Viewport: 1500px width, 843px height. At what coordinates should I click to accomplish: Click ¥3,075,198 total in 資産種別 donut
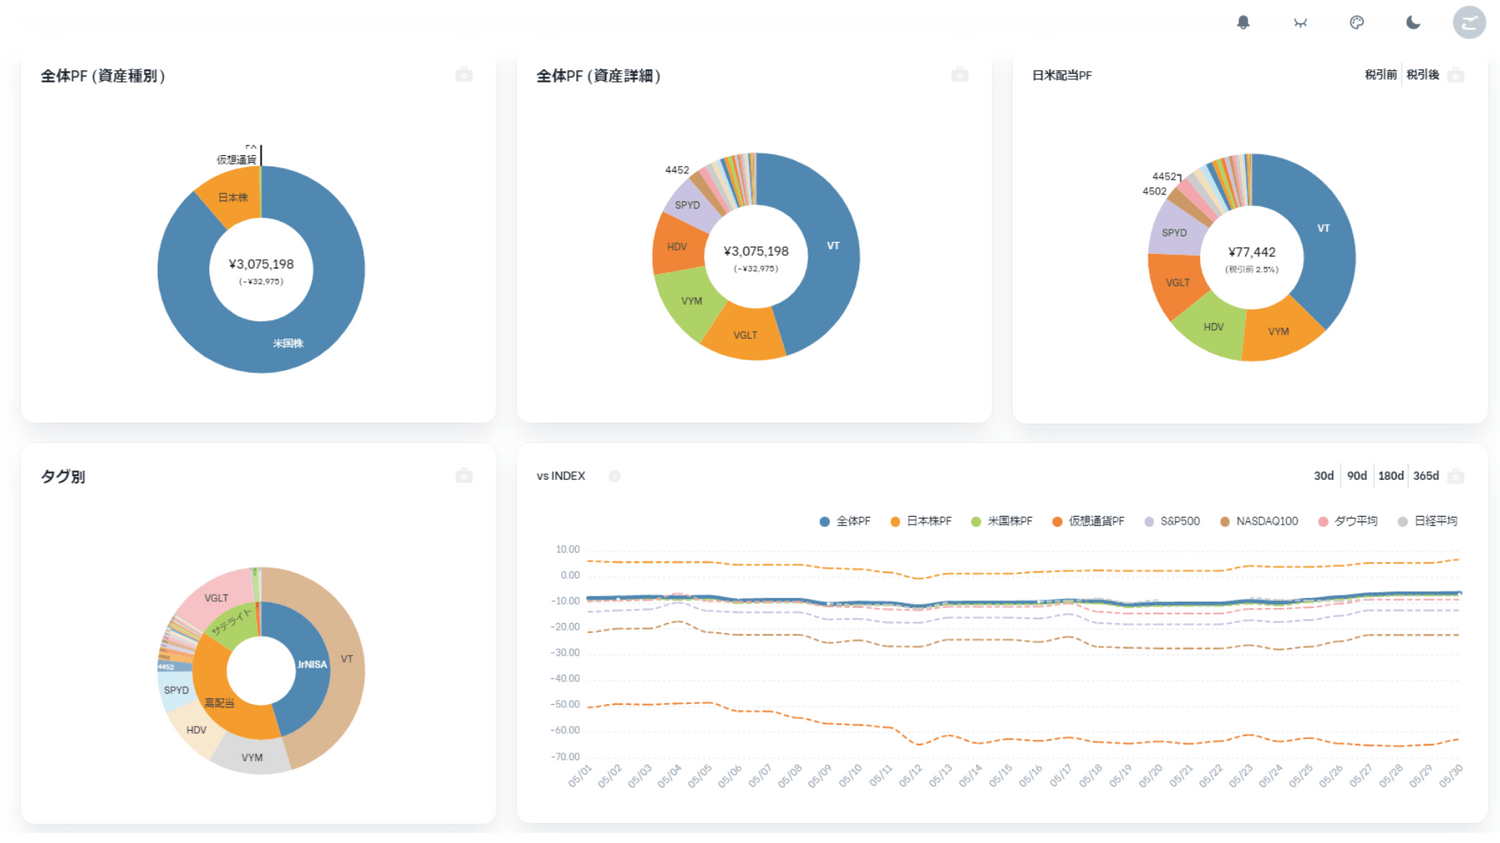pyautogui.click(x=261, y=264)
